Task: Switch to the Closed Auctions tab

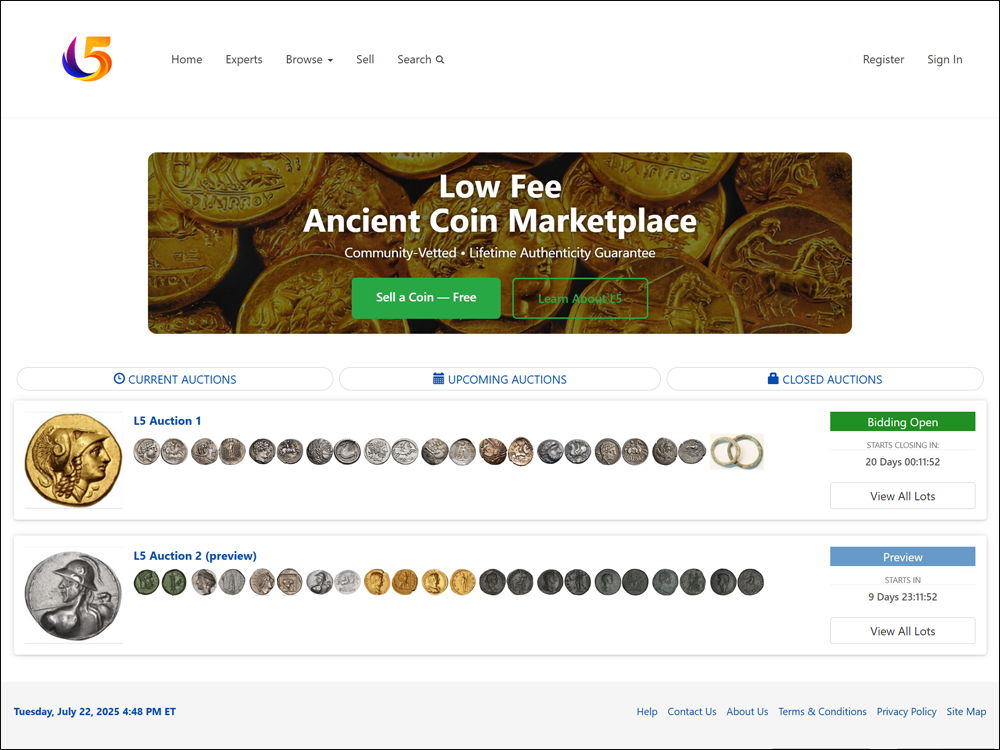Action: (x=825, y=379)
